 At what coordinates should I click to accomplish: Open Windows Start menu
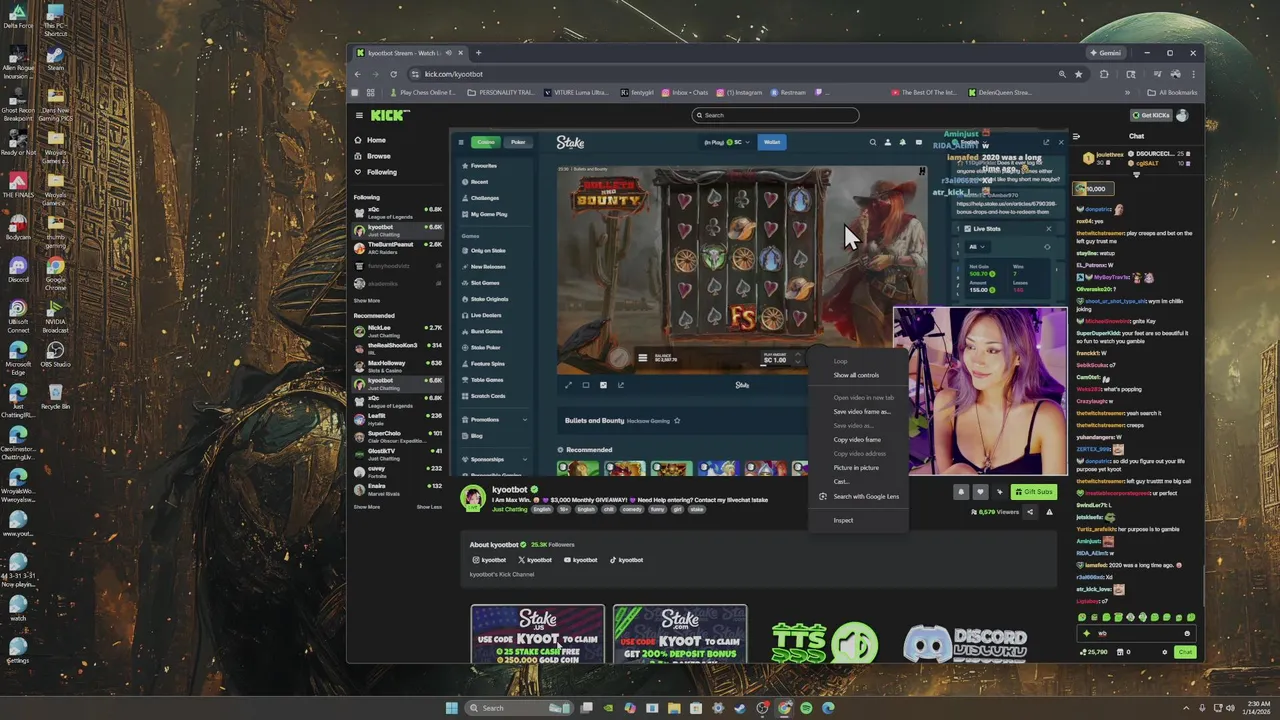(x=451, y=708)
